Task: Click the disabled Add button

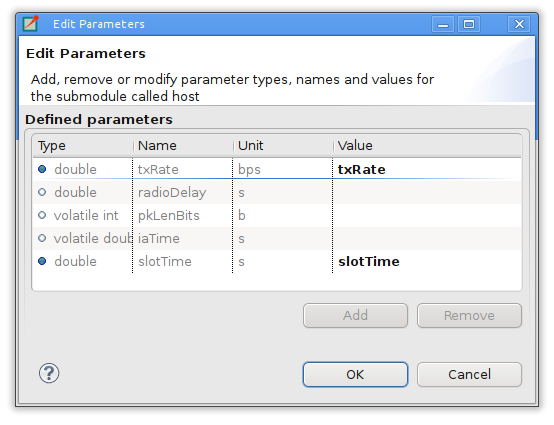Action: (355, 315)
